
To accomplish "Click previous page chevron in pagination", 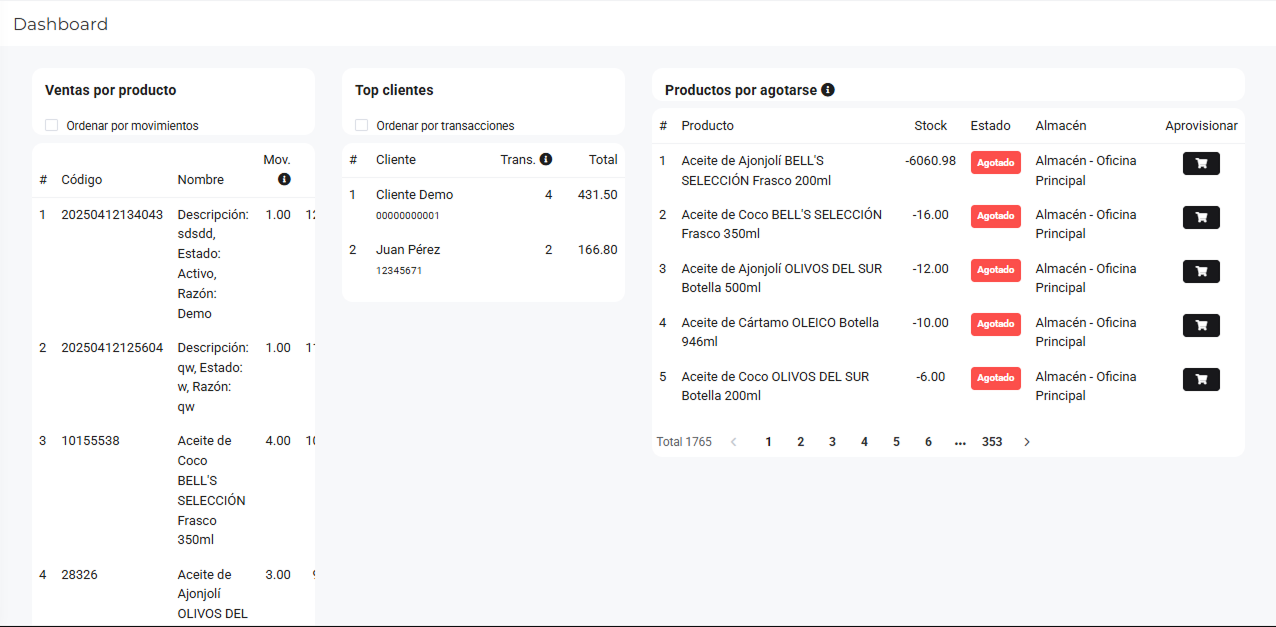I will pos(734,442).
